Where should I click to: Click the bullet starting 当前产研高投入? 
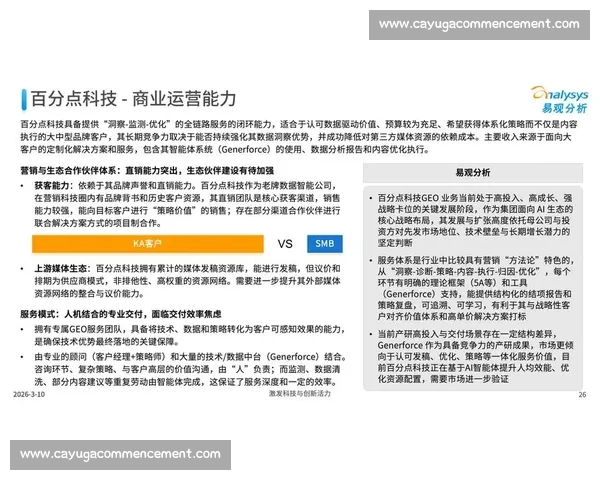[x=475, y=356]
